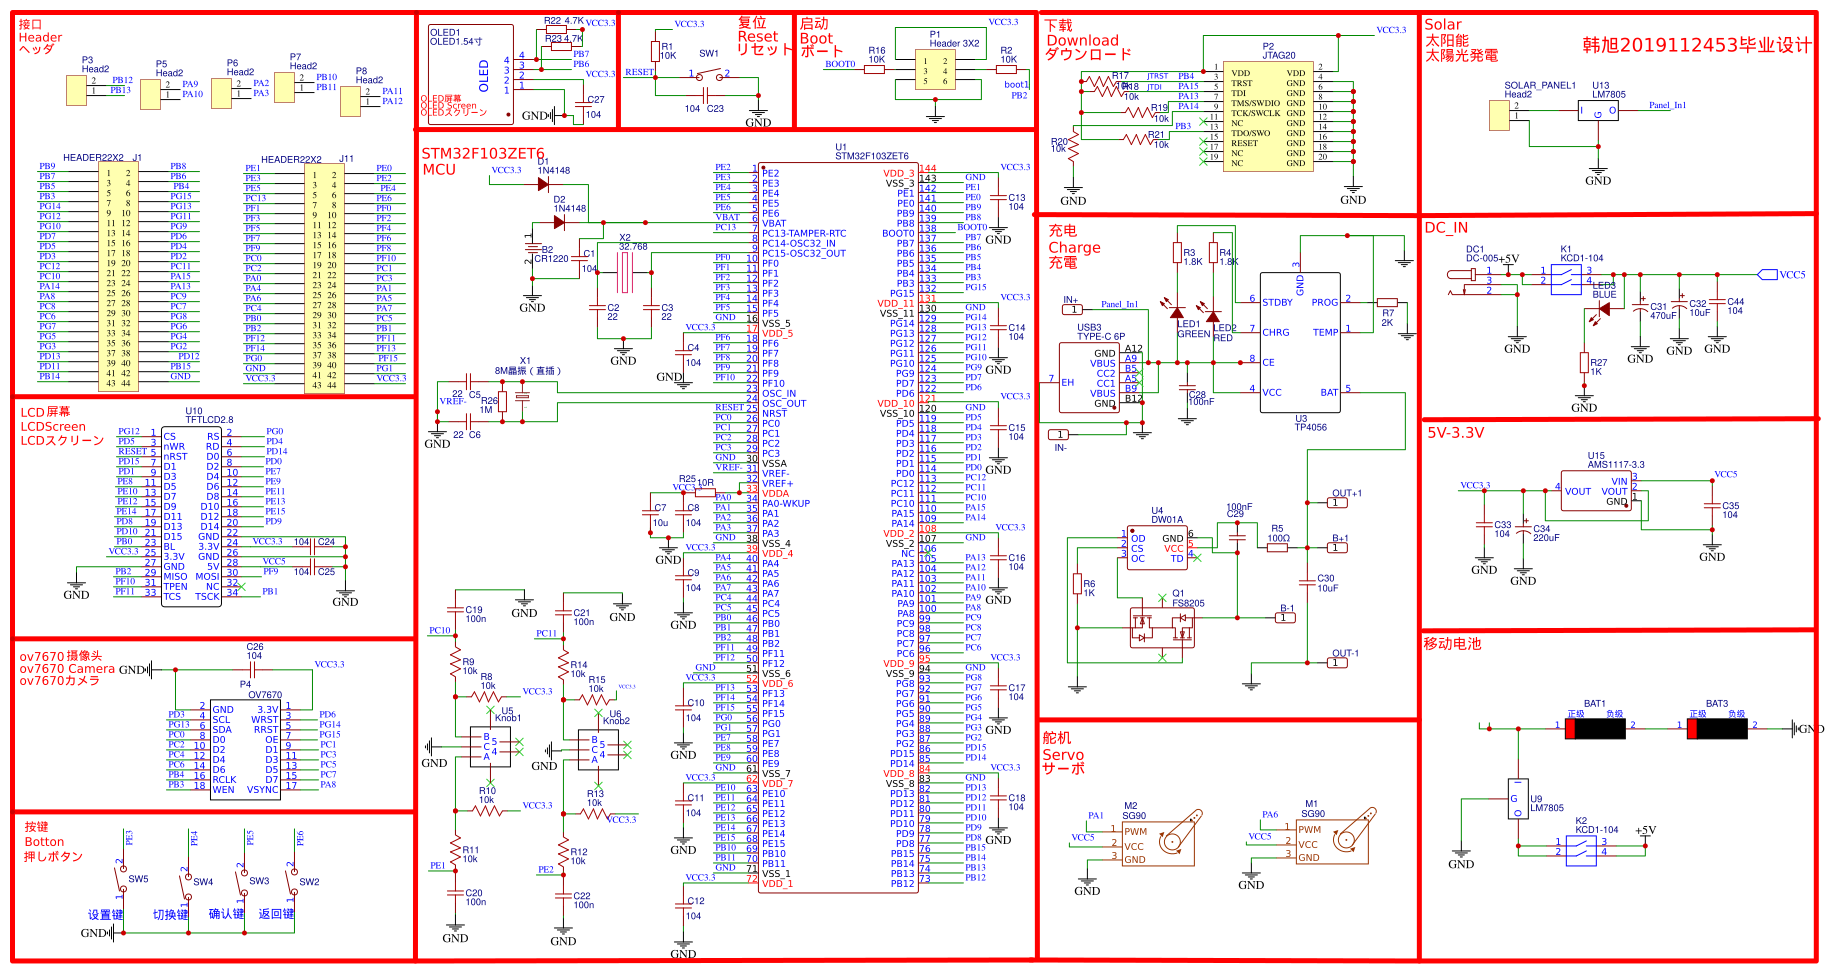The height and width of the screenshot is (971, 1836).
Task: Select the U15 AMS1117-3.3 regulator
Action: 1596,491
